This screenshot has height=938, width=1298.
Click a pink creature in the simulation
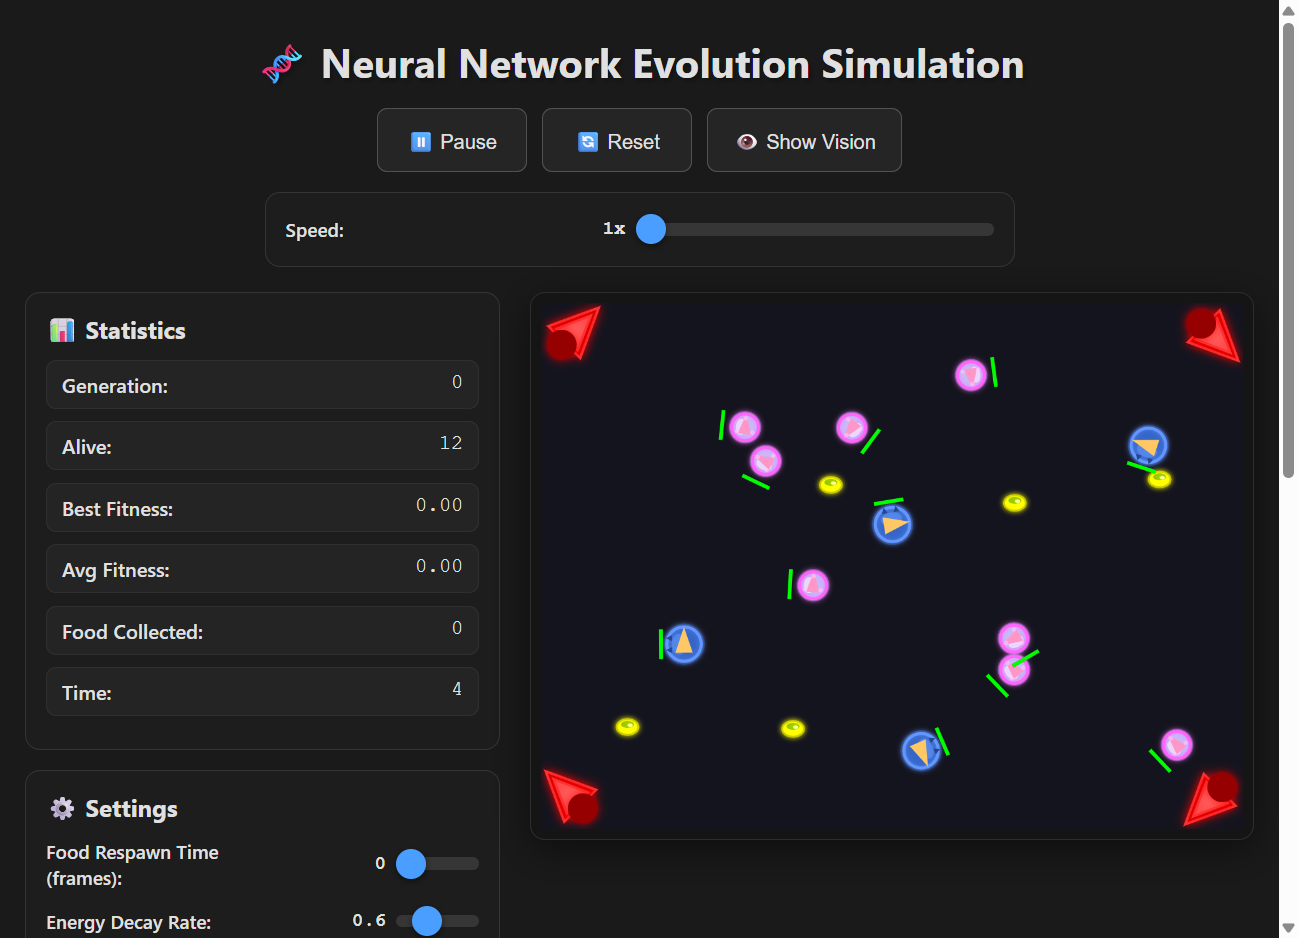[744, 426]
